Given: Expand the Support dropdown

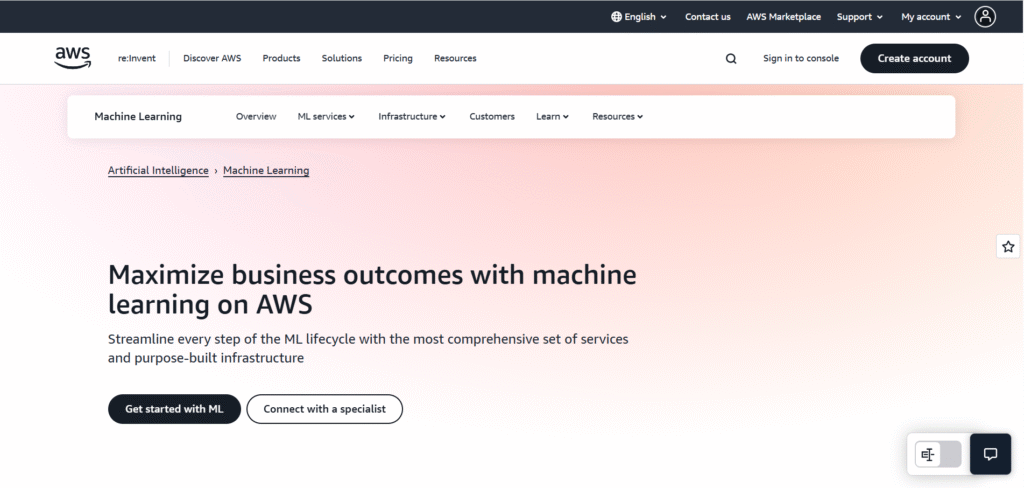Looking at the screenshot, I should pyautogui.click(x=860, y=17).
